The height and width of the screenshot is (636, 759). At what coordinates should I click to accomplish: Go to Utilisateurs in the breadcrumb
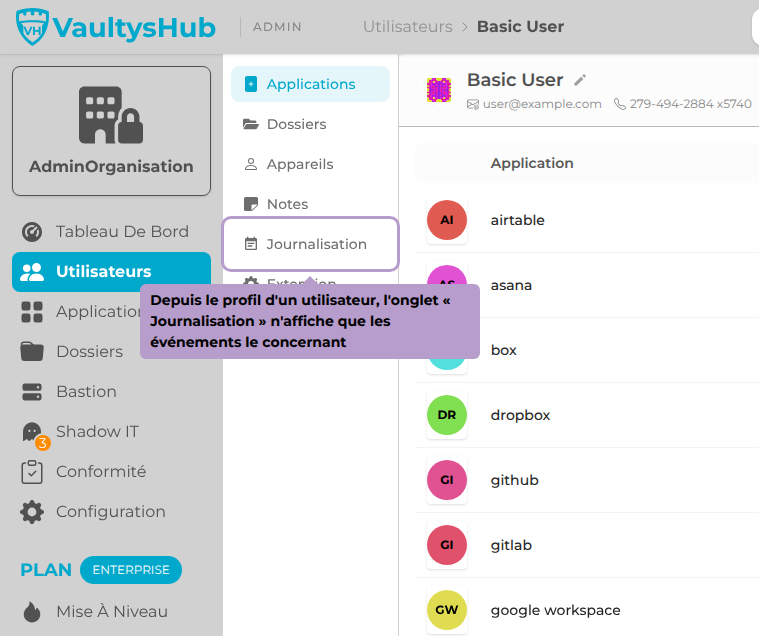[x=408, y=27]
